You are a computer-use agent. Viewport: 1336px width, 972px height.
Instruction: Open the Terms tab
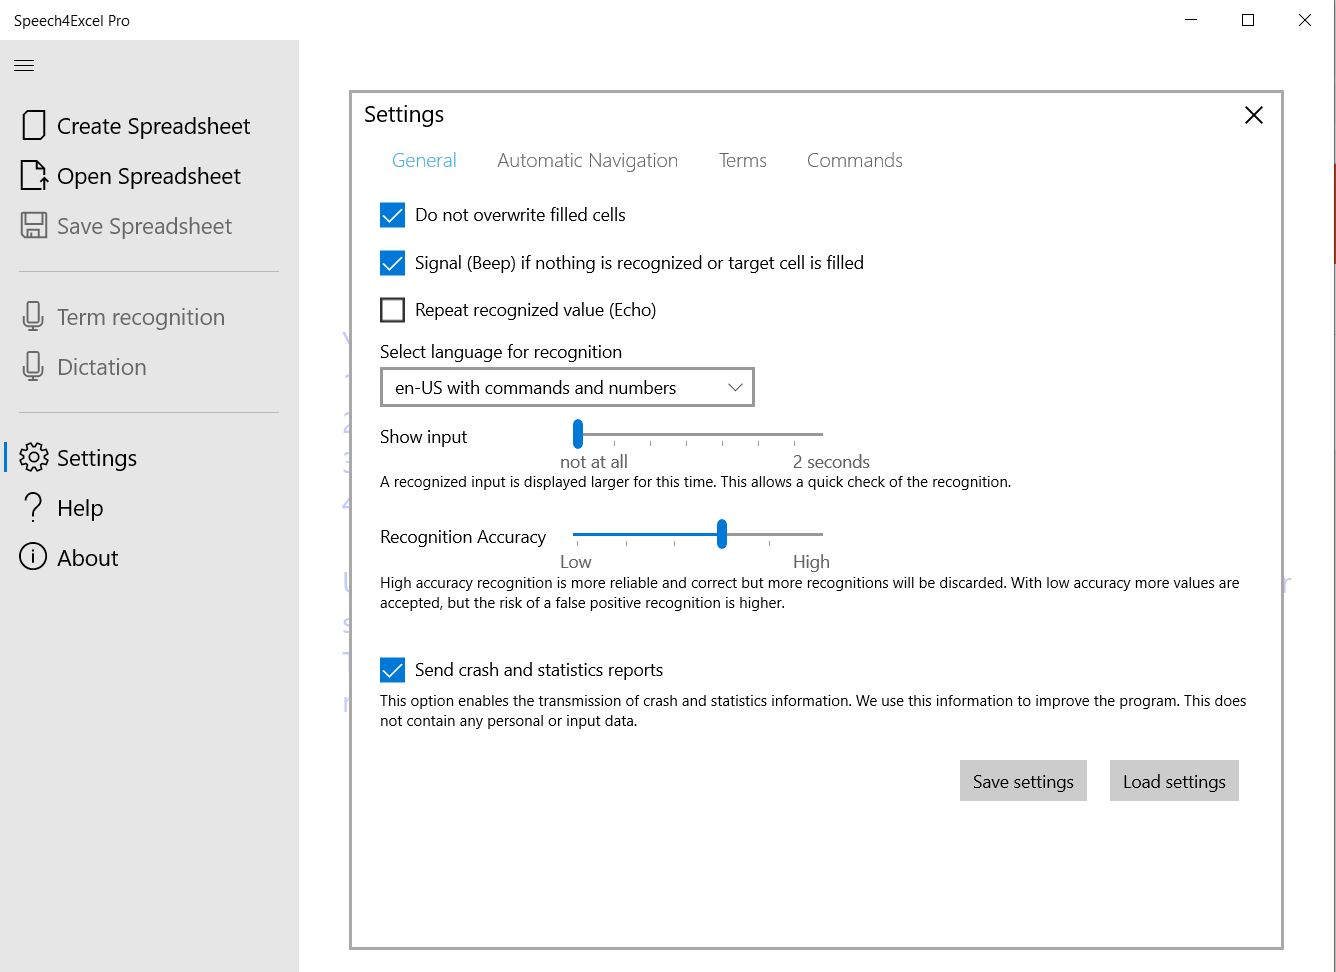coord(742,161)
